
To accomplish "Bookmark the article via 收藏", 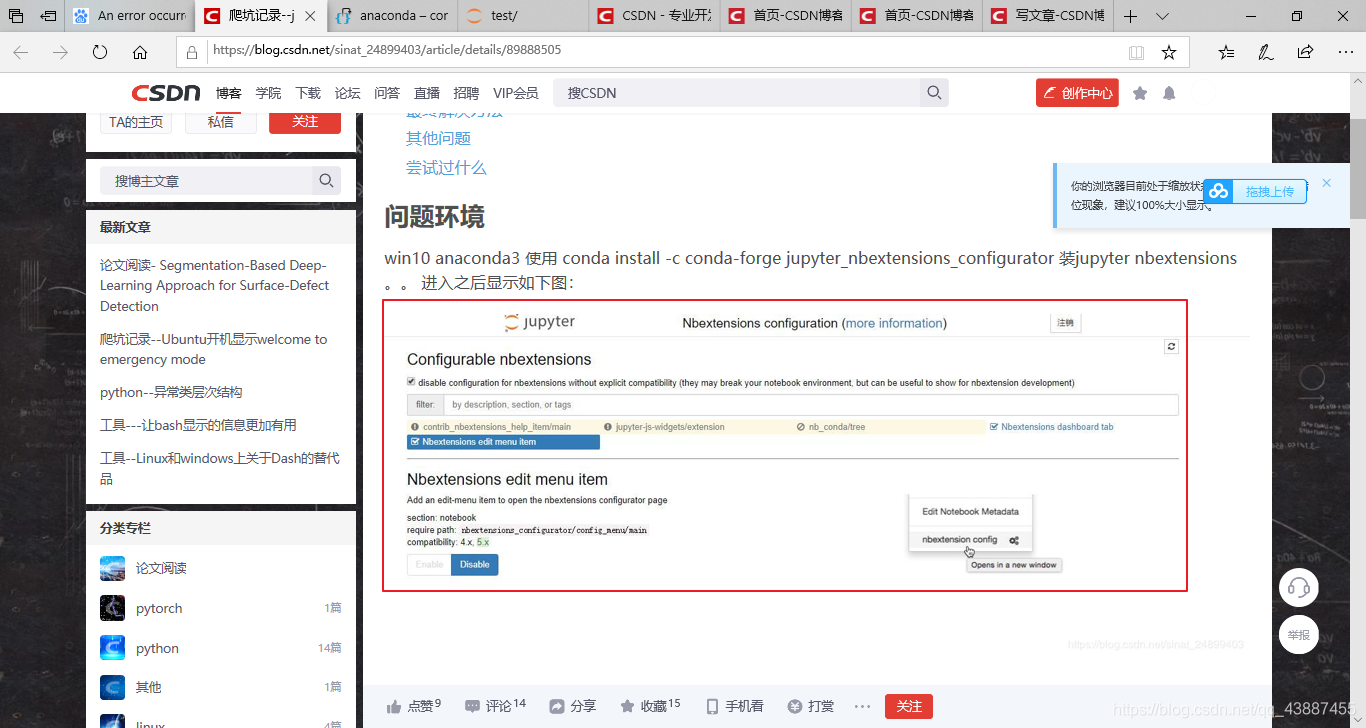I will coord(650,706).
